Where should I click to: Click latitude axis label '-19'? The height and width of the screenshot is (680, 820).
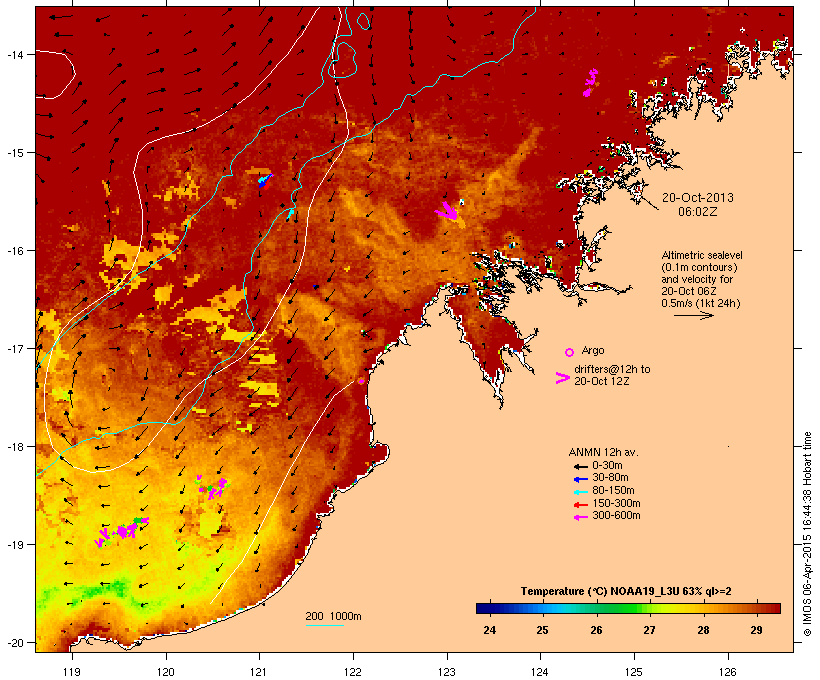click(14, 545)
